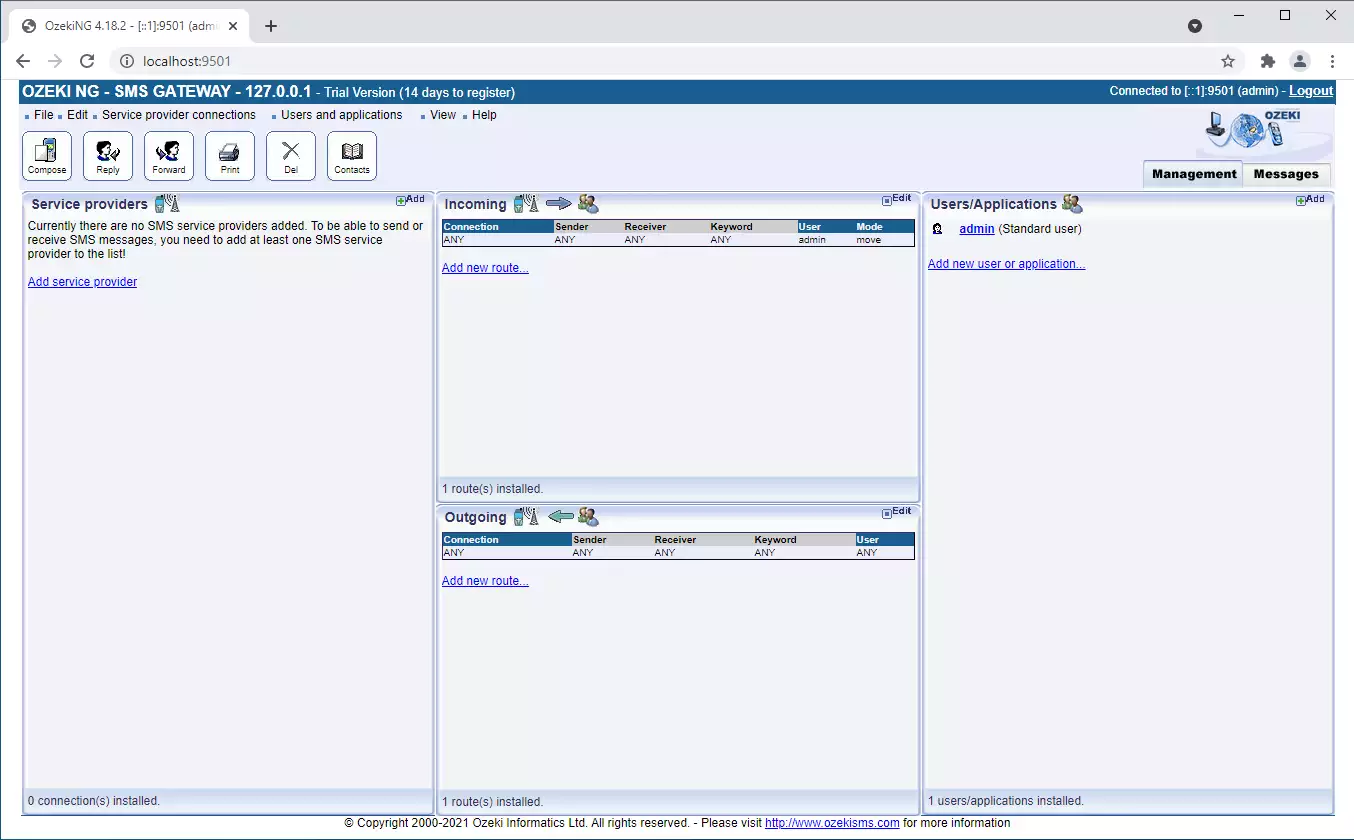The width and height of the screenshot is (1354, 840).
Task: Switch to the Management tab
Action: (x=1193, y=174)
